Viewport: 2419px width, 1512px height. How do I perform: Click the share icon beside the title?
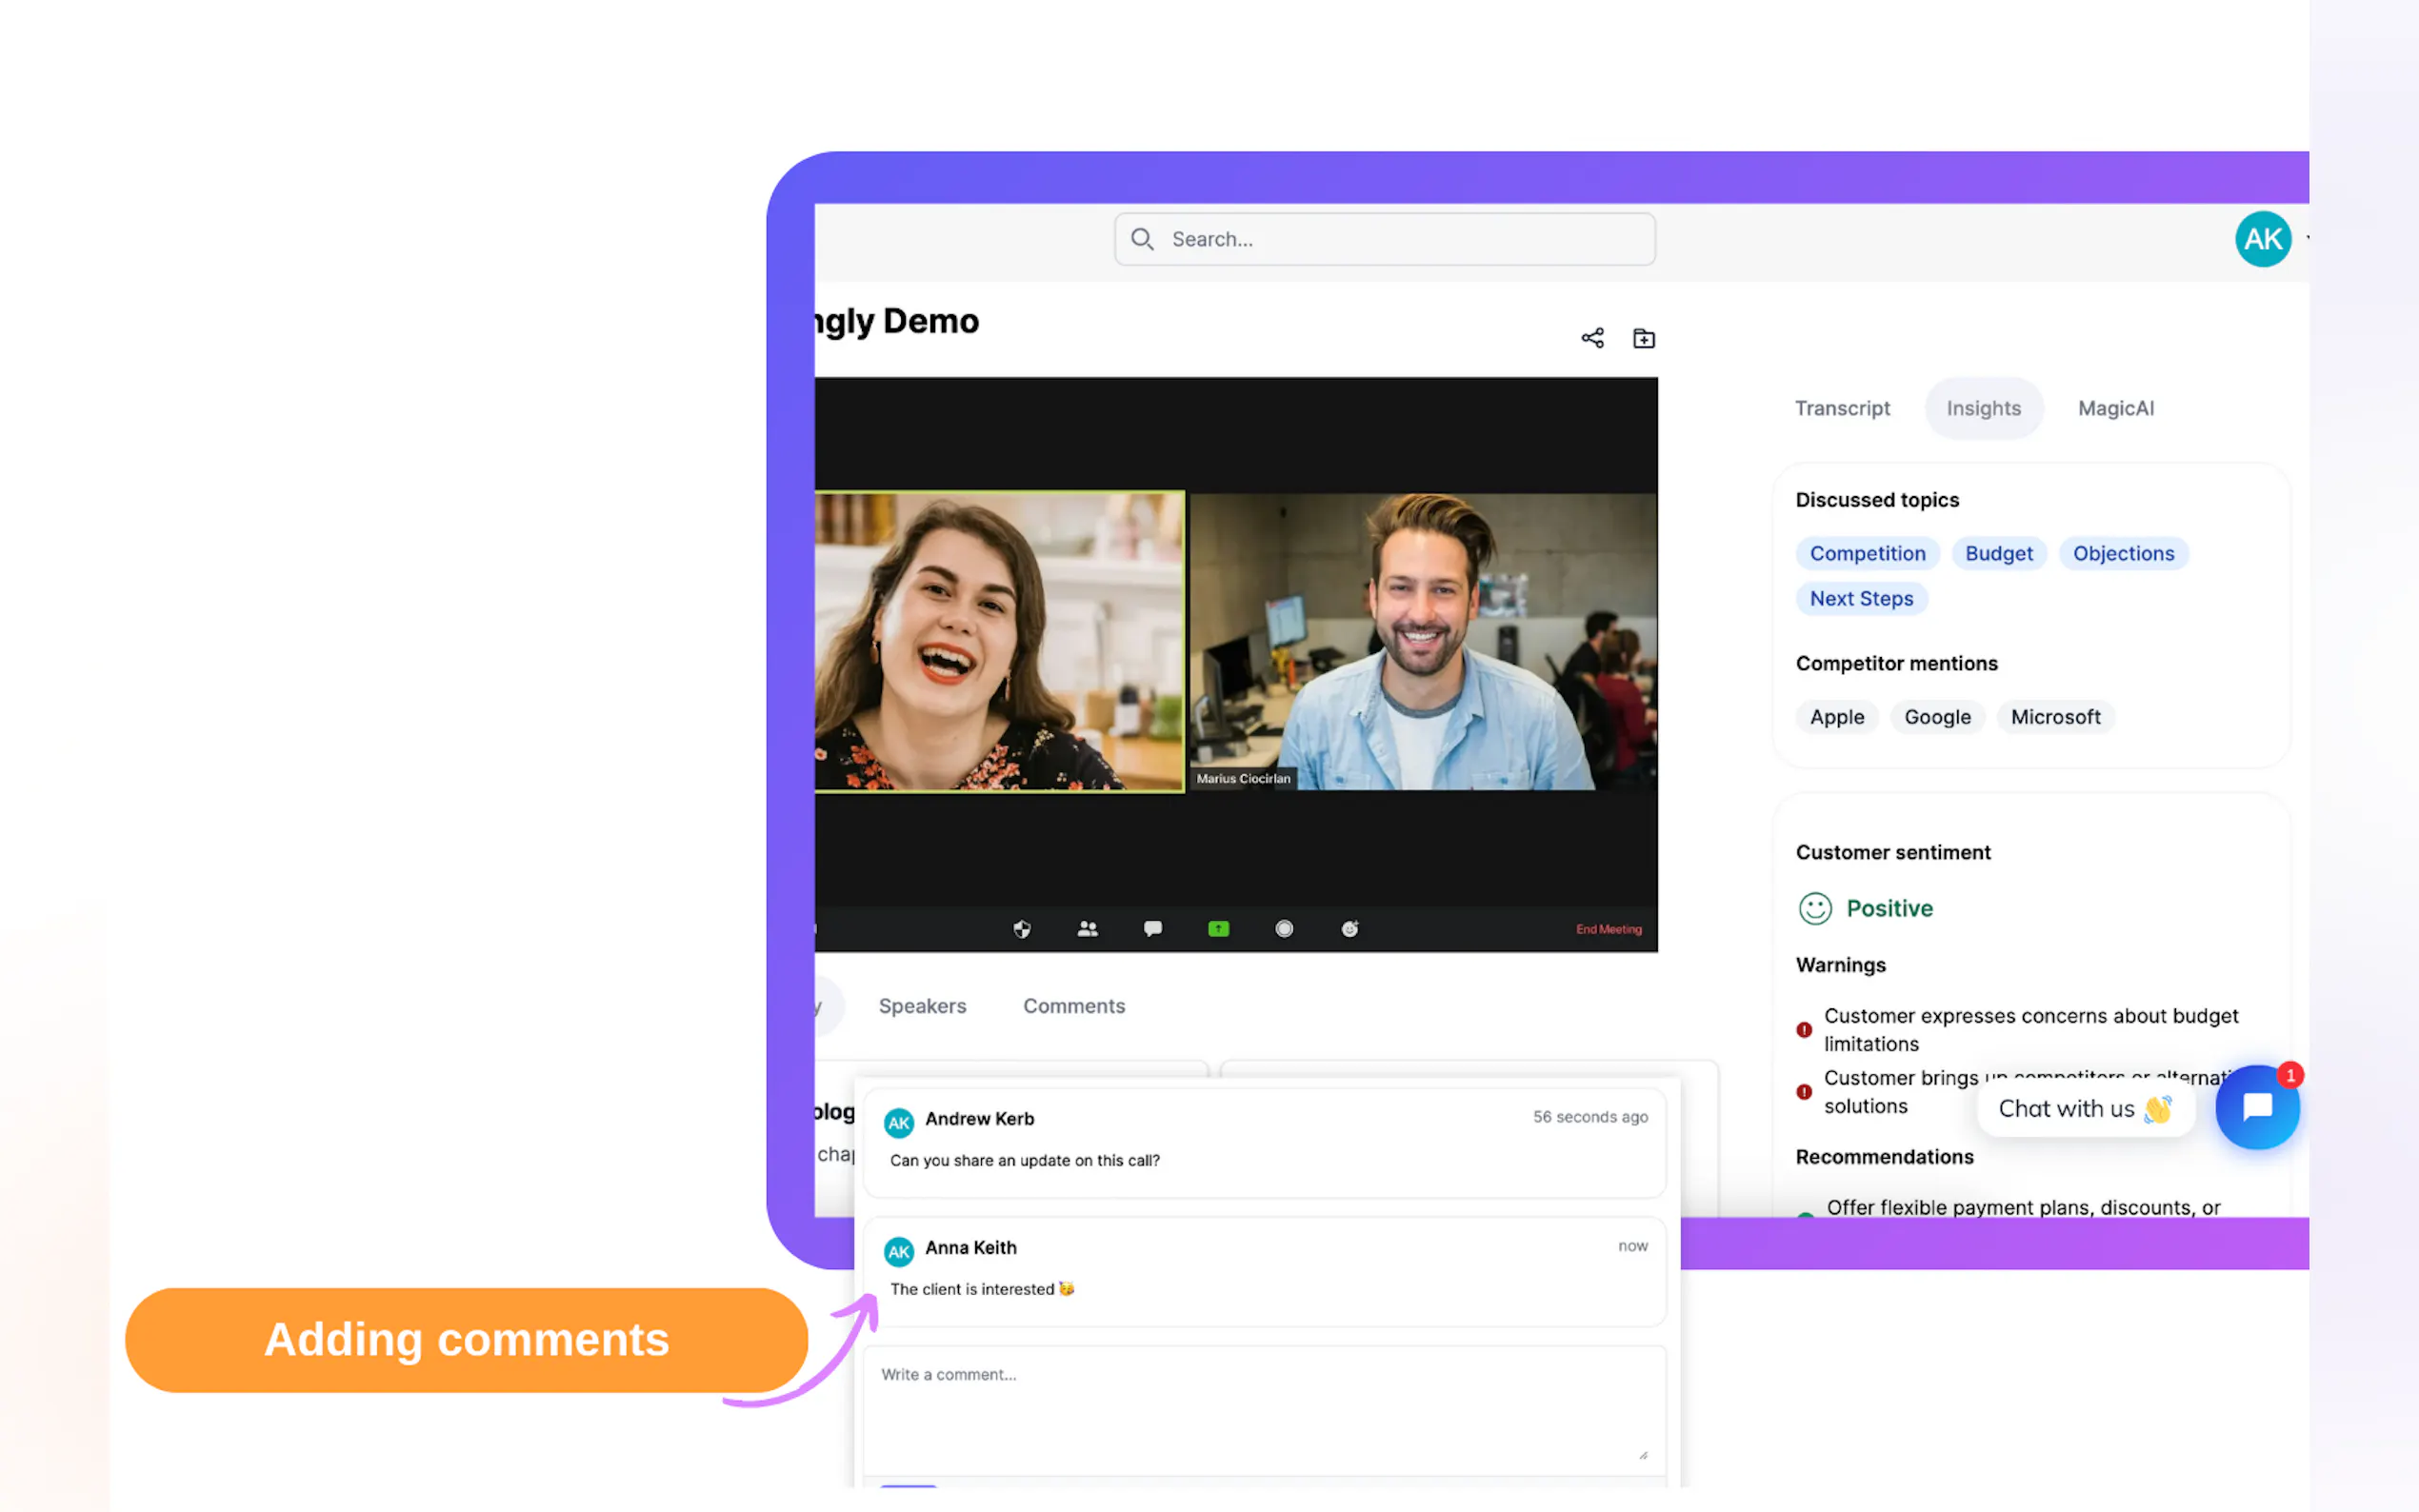point(1592,338)
